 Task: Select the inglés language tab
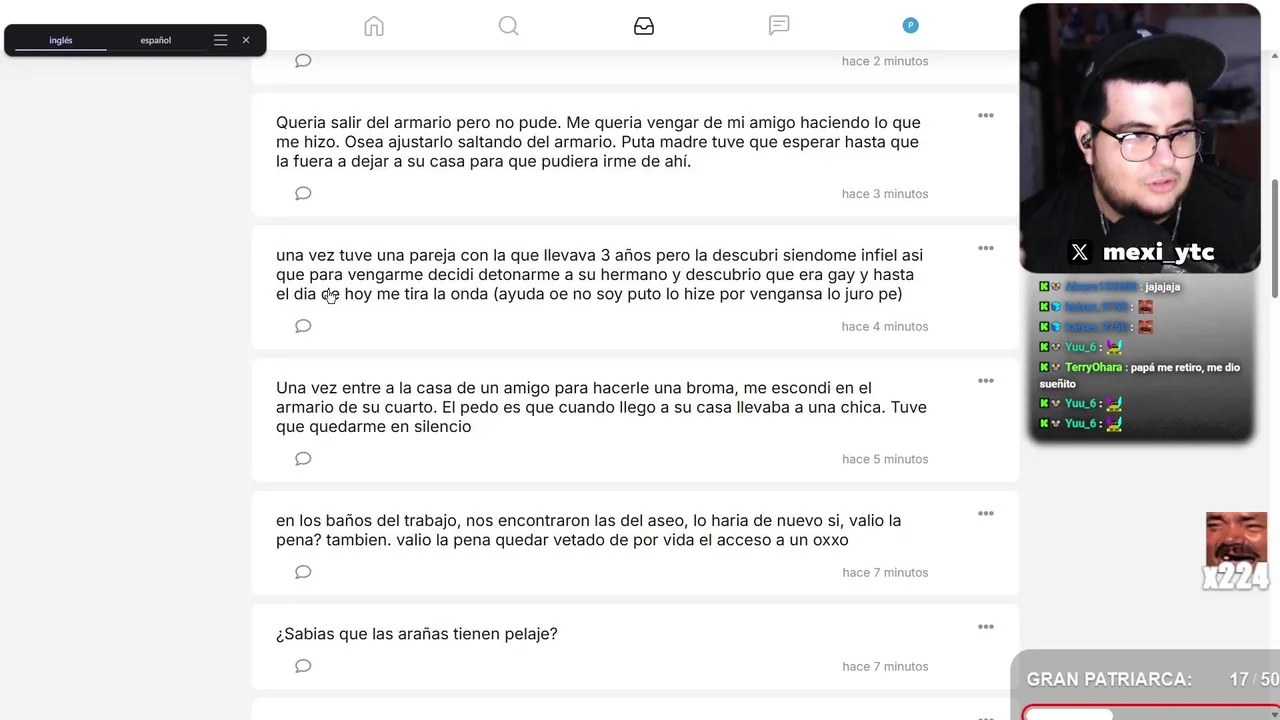(x=61, y=40)
